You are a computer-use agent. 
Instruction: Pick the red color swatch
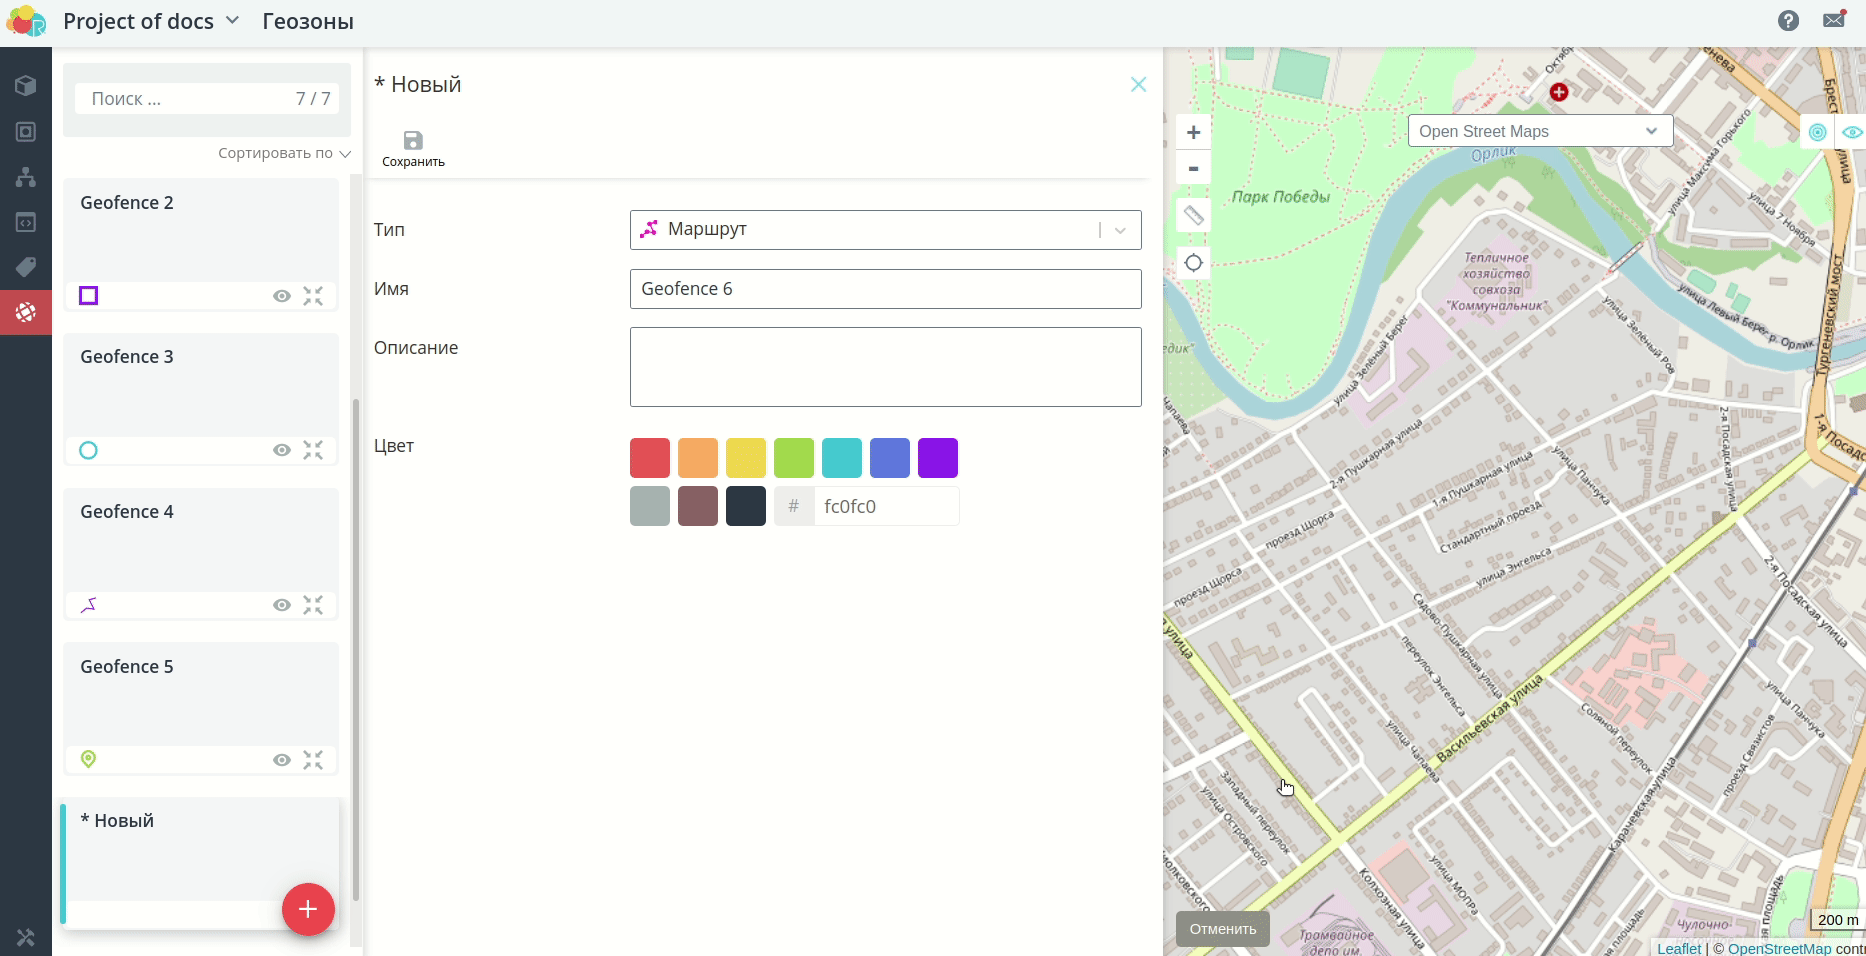(x=650, y=458)
